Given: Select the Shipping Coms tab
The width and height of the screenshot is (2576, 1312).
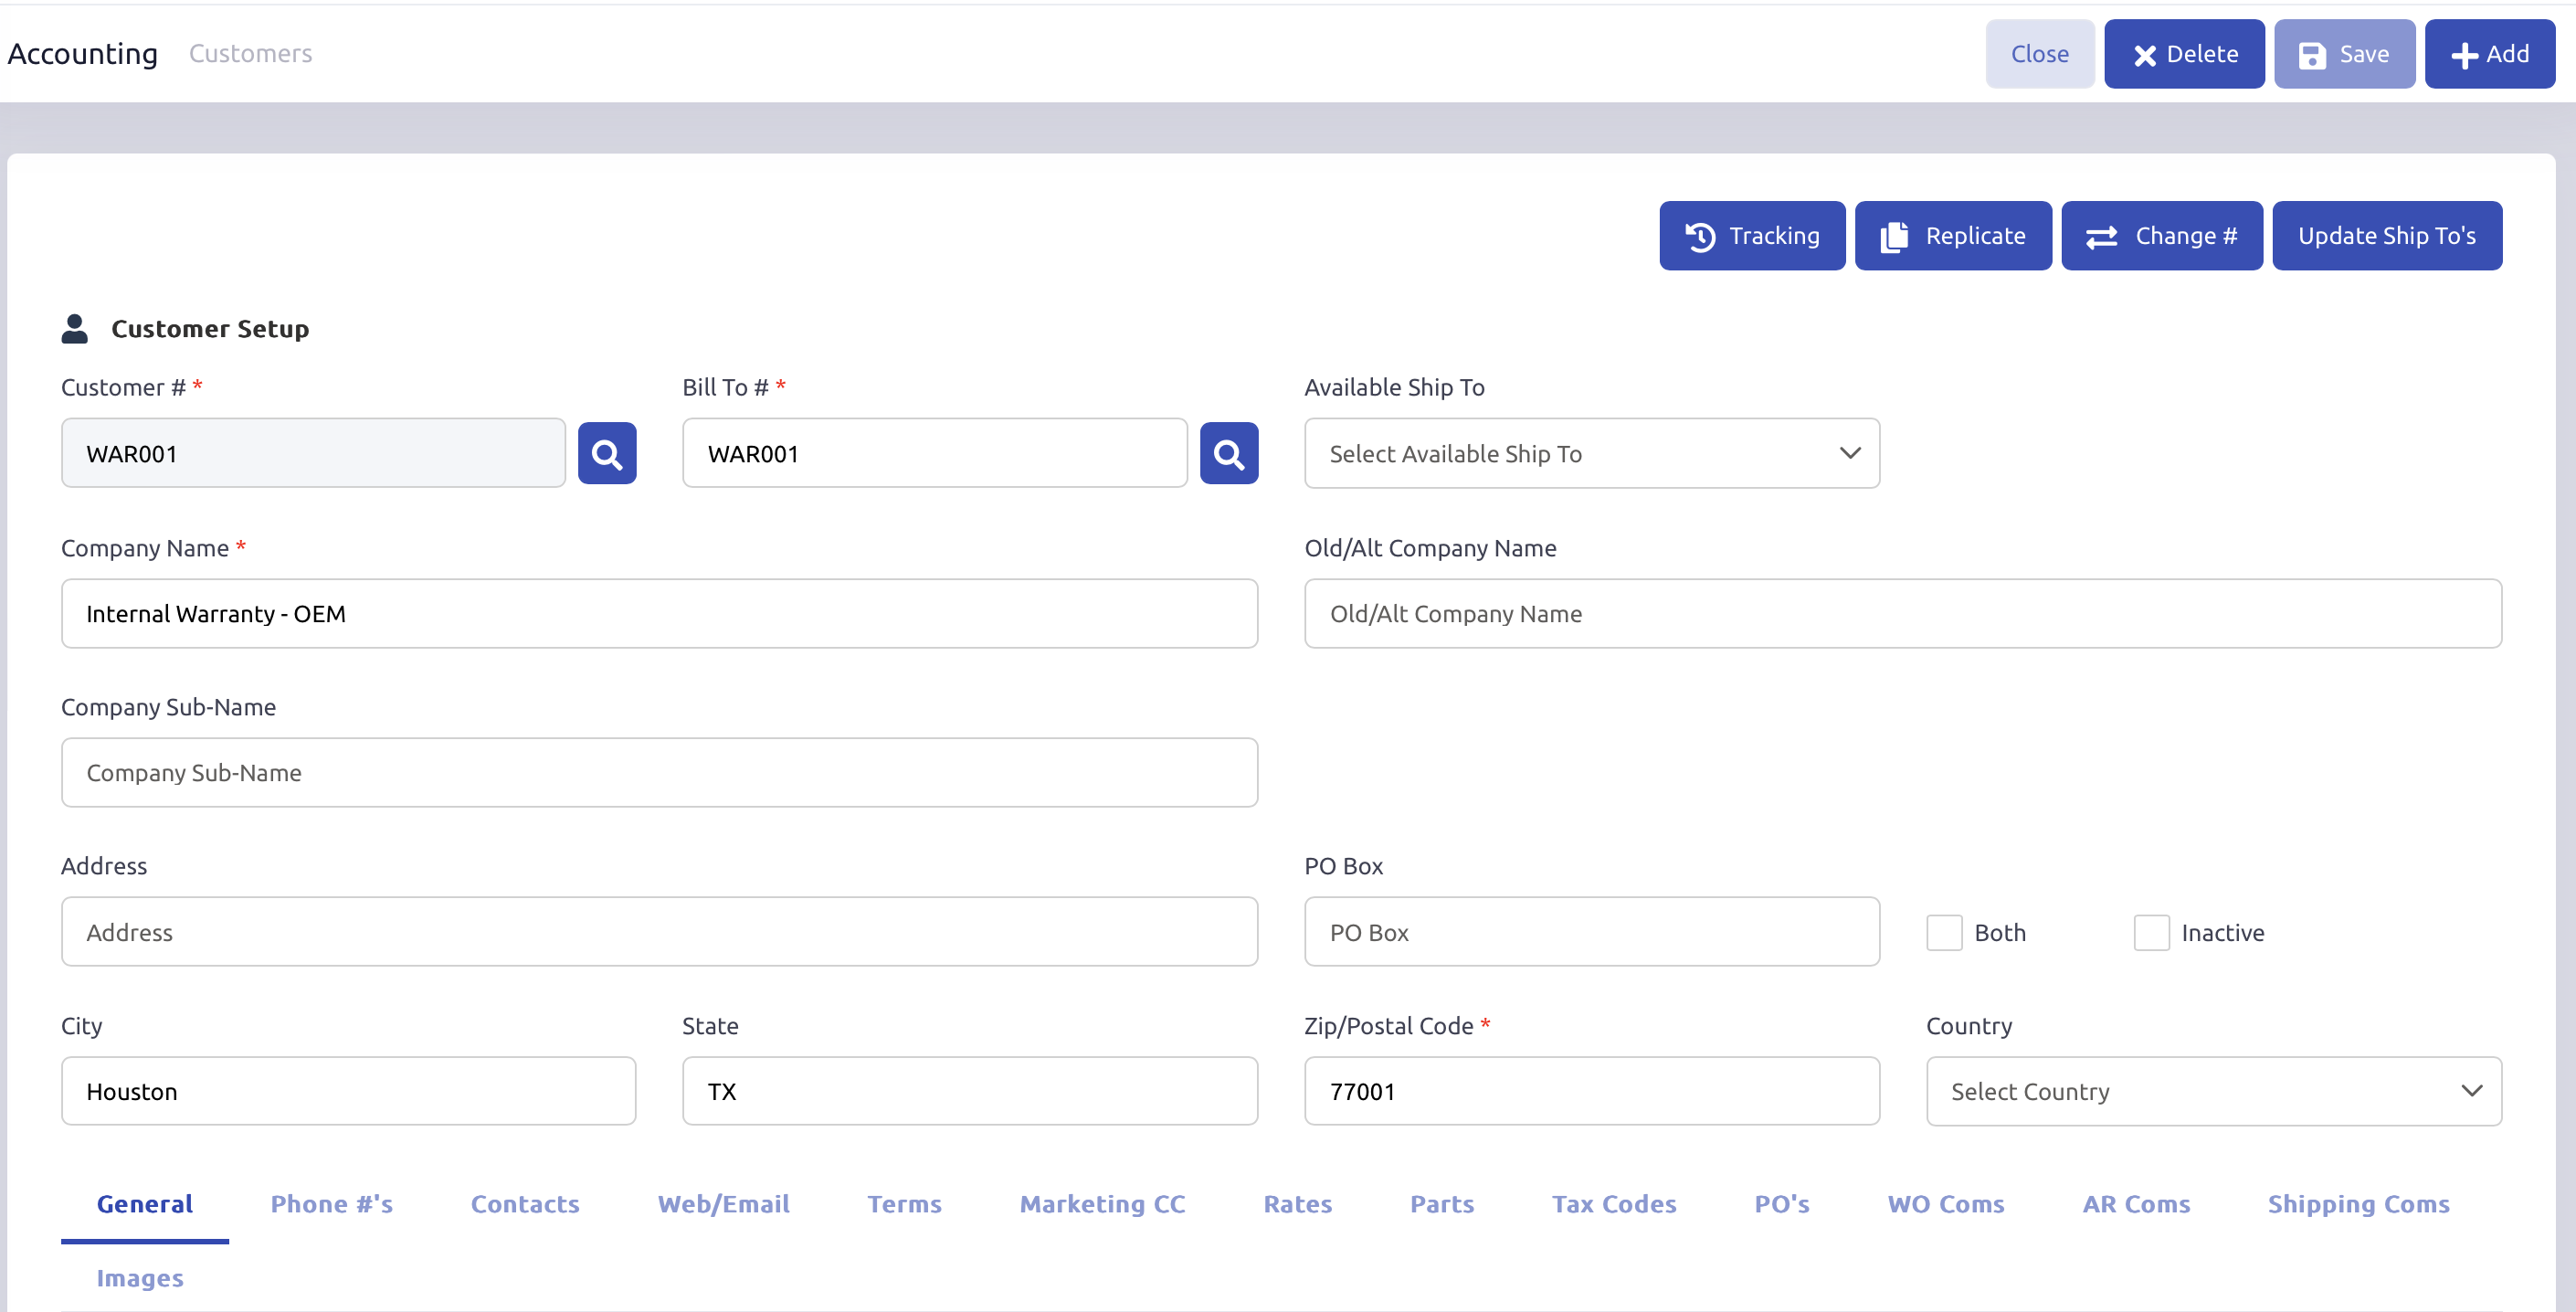Looking at the screenshot, I should [2357, 1204].
